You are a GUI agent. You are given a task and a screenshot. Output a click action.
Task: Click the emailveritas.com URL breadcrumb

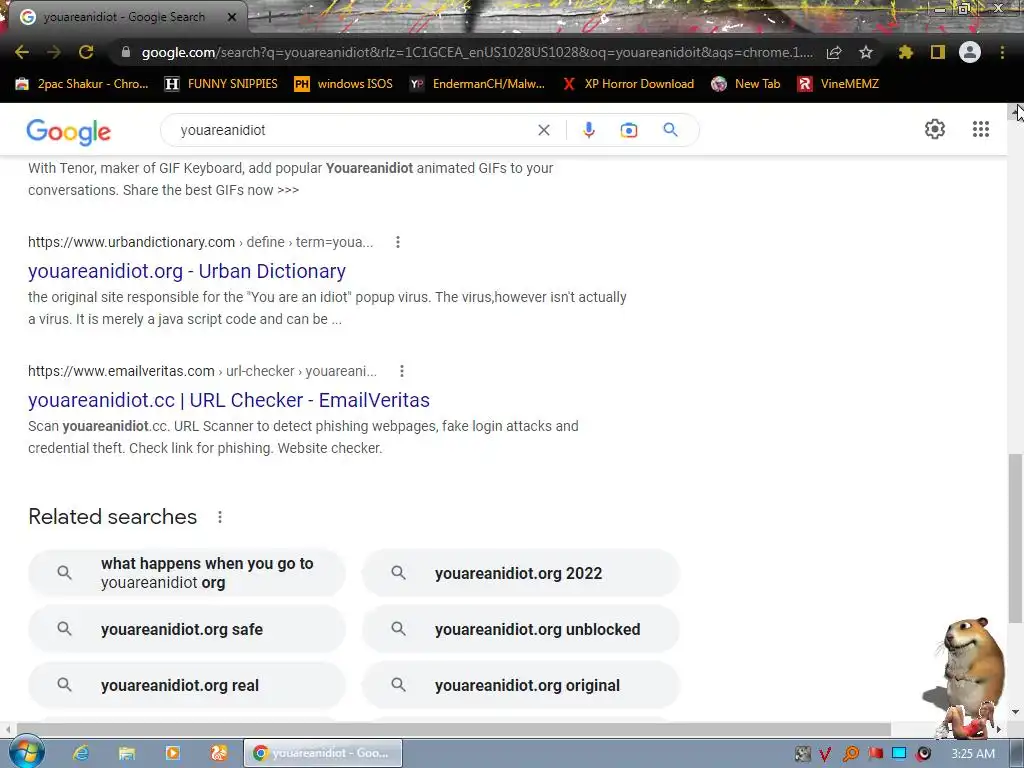[x=202, y=371]
